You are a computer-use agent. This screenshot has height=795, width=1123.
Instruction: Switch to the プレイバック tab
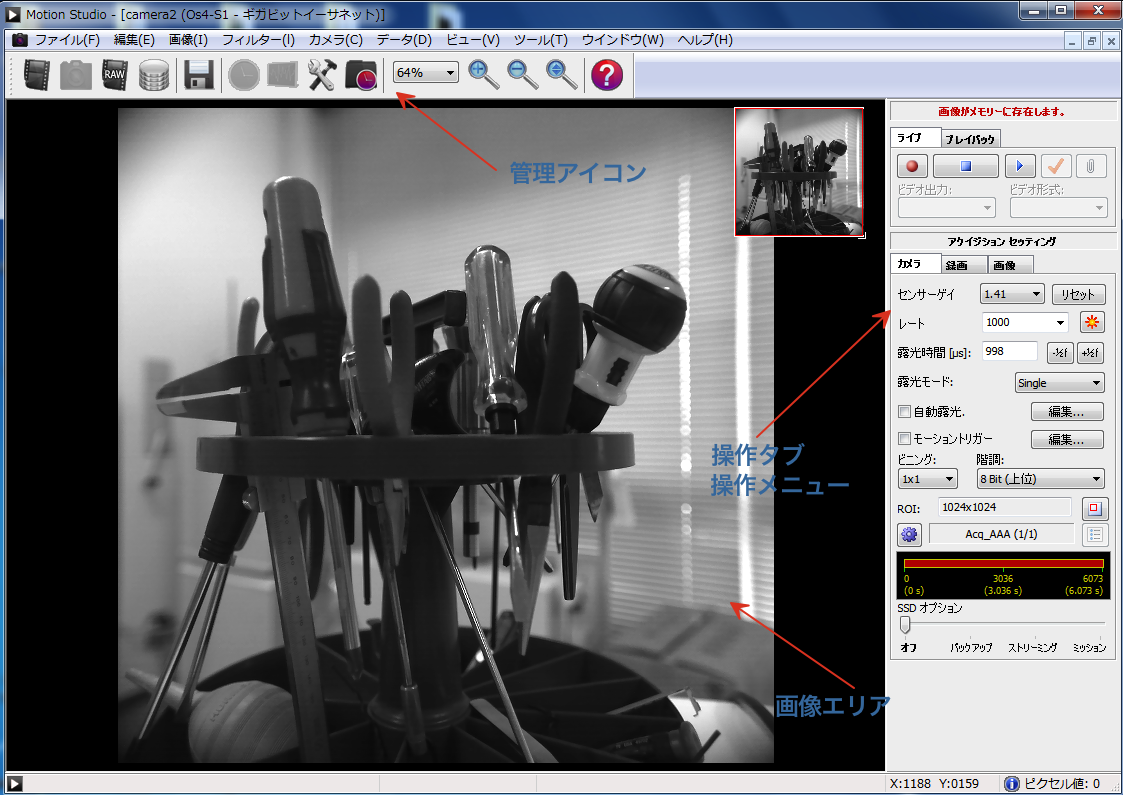click(970, 139)
